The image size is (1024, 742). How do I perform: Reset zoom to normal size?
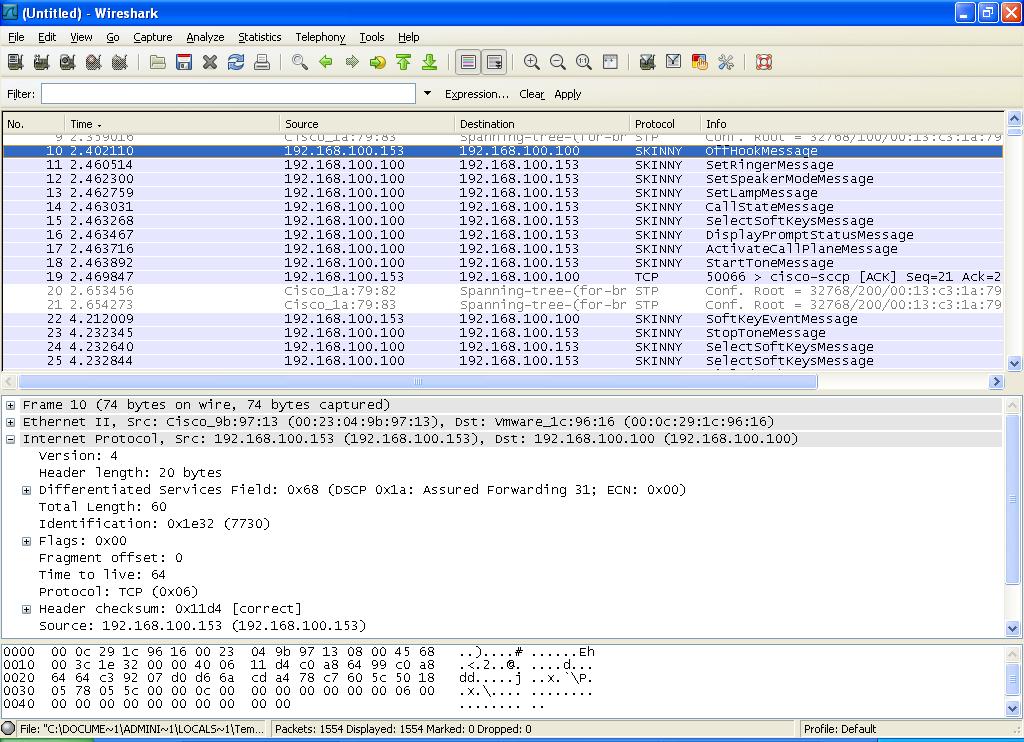click(584, 62)
